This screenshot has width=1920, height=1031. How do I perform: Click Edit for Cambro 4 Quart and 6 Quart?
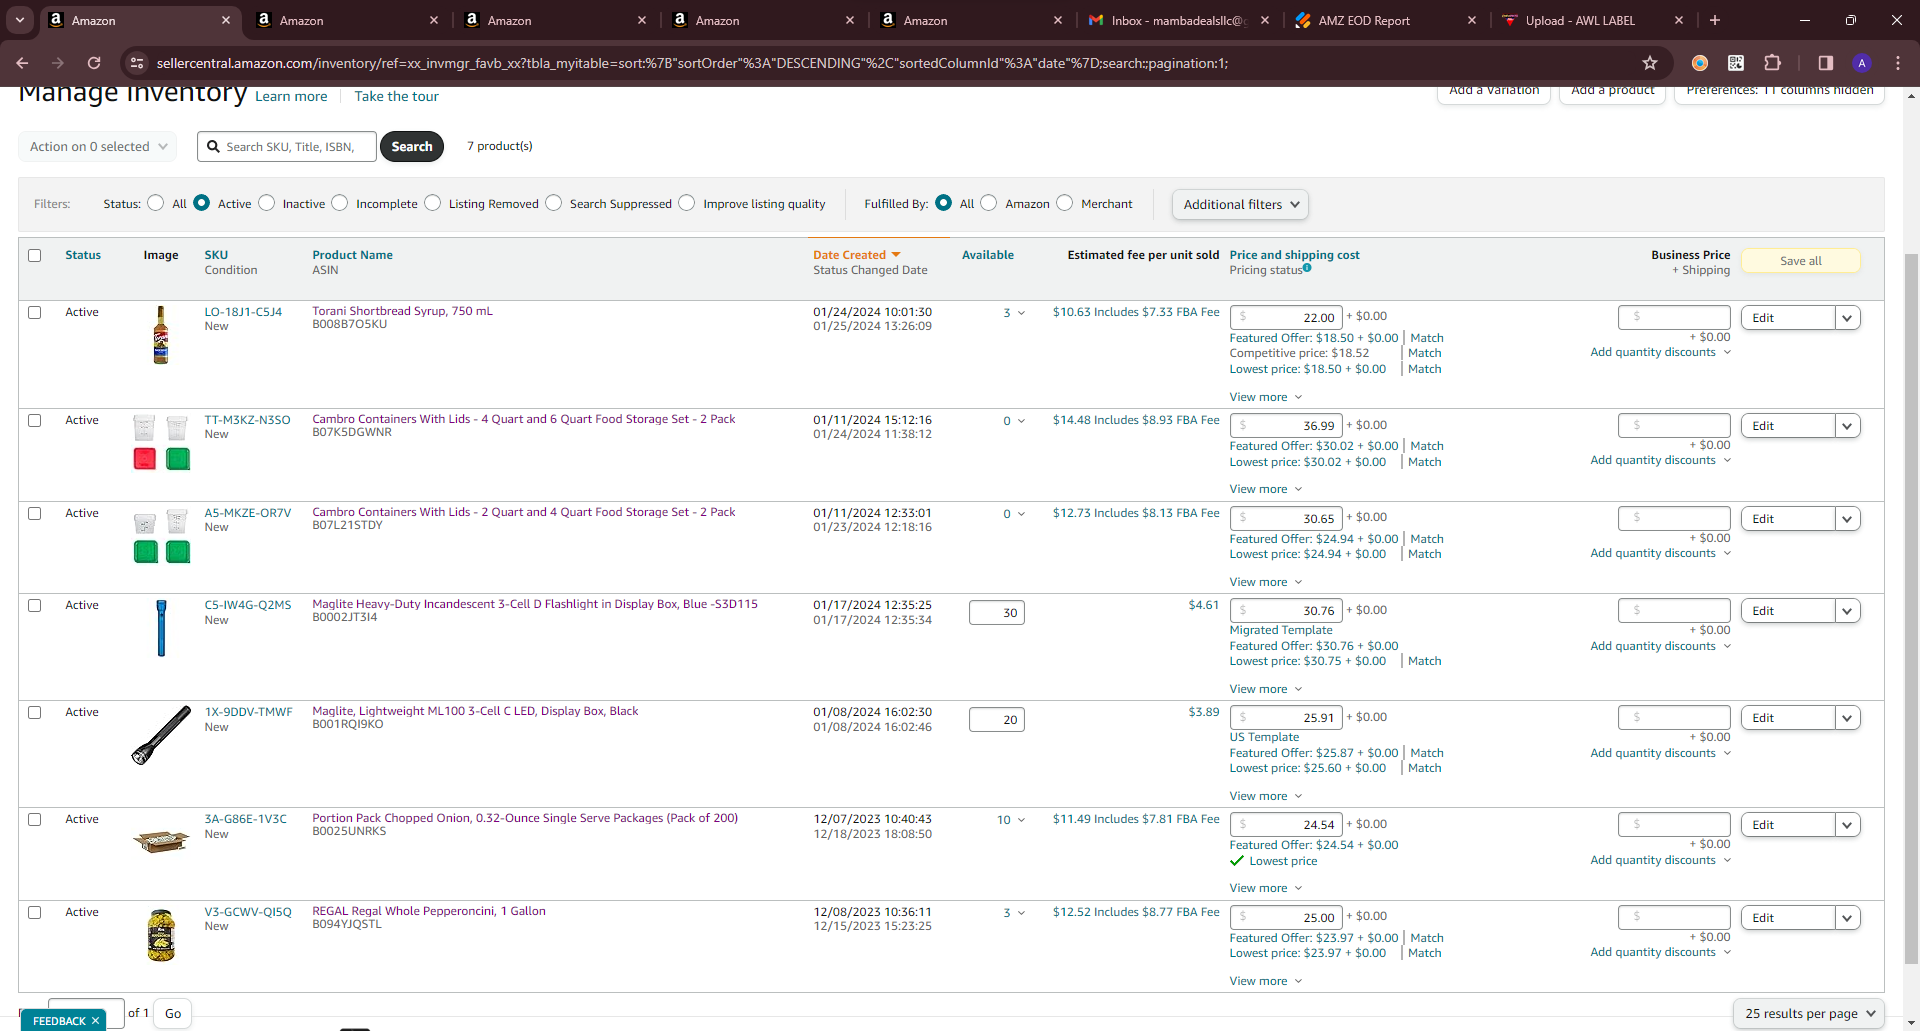coord(1788,426)
